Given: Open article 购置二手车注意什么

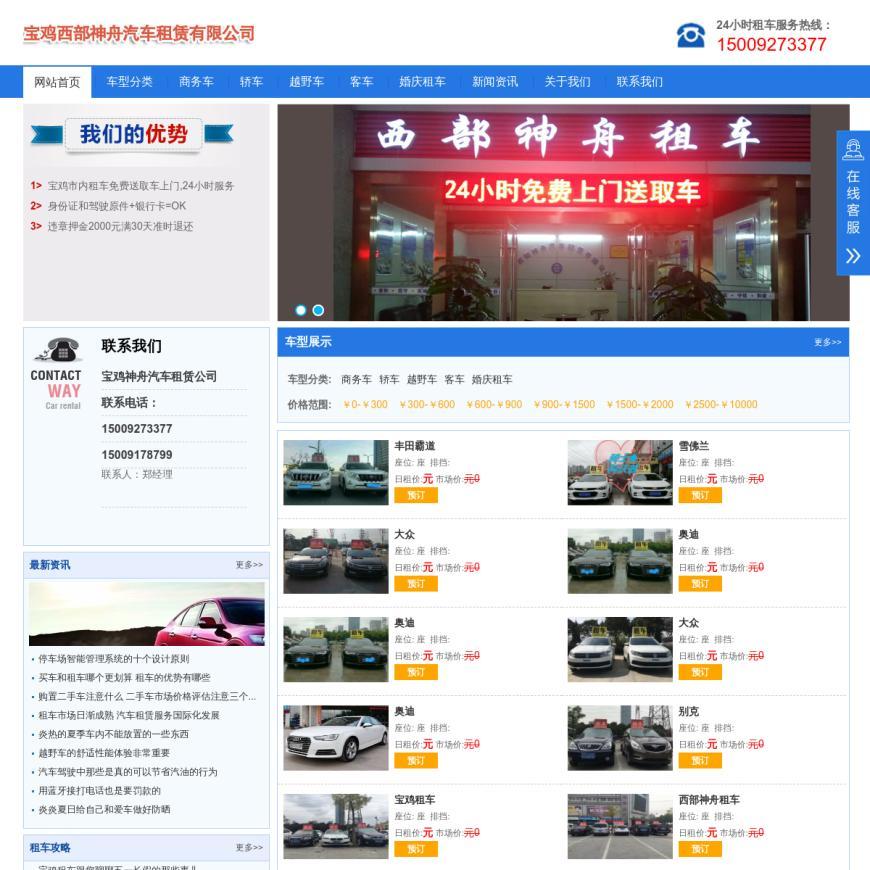Looking at the screenshot, I should 147,697.
